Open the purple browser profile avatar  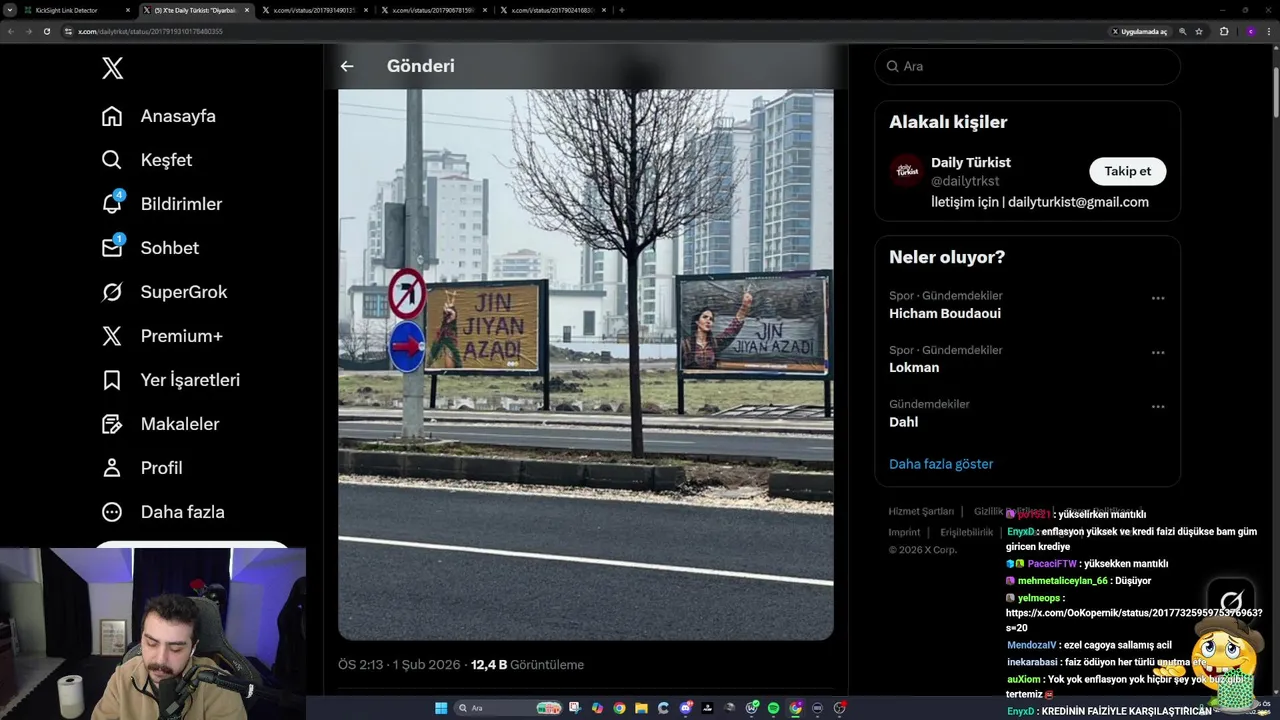click(1251, 31)
